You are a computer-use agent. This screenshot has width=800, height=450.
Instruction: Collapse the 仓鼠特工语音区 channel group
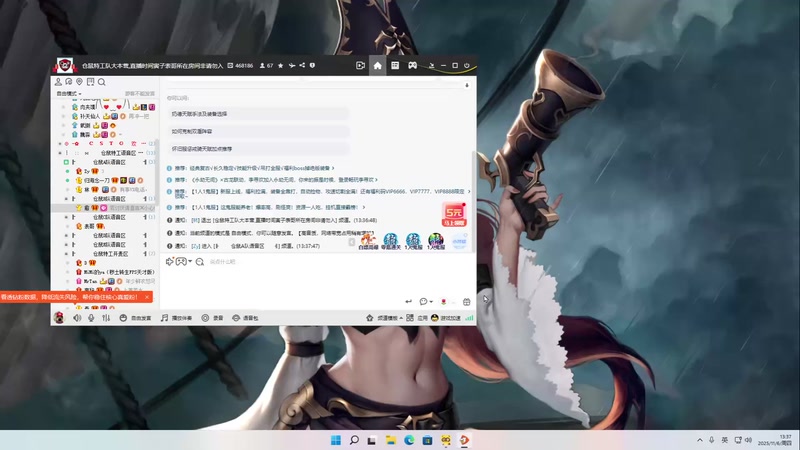(60, 153)
